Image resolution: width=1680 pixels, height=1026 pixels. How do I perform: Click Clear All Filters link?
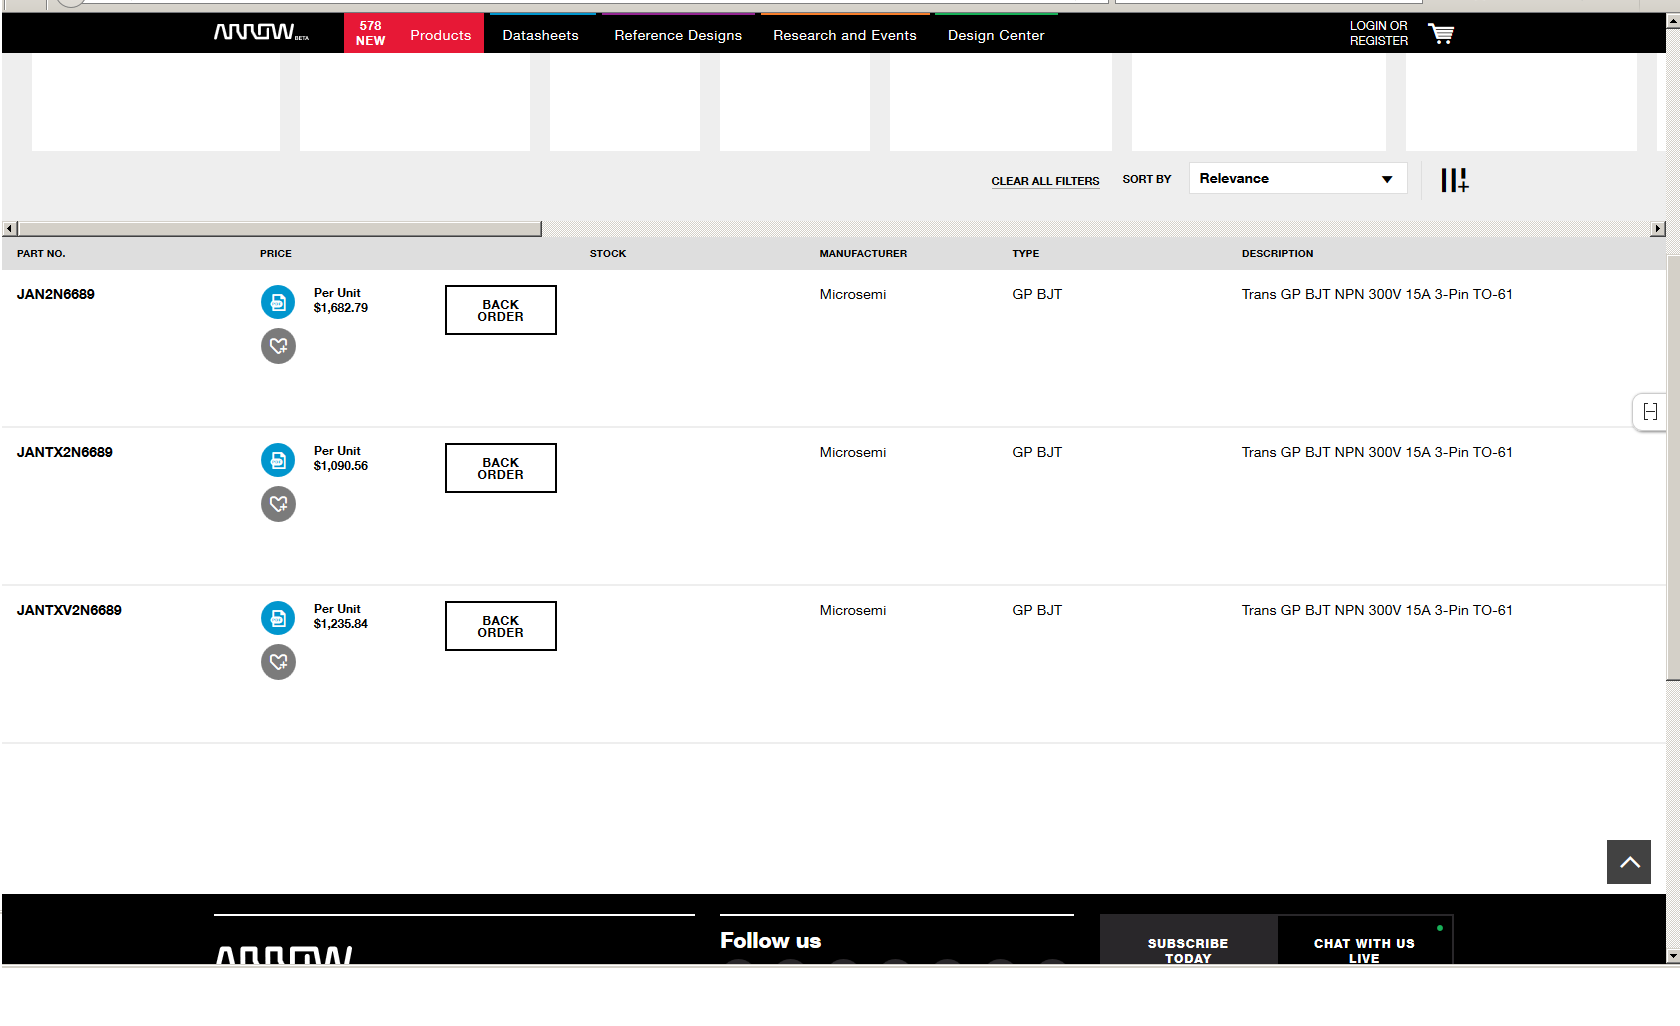point(1045,181)
